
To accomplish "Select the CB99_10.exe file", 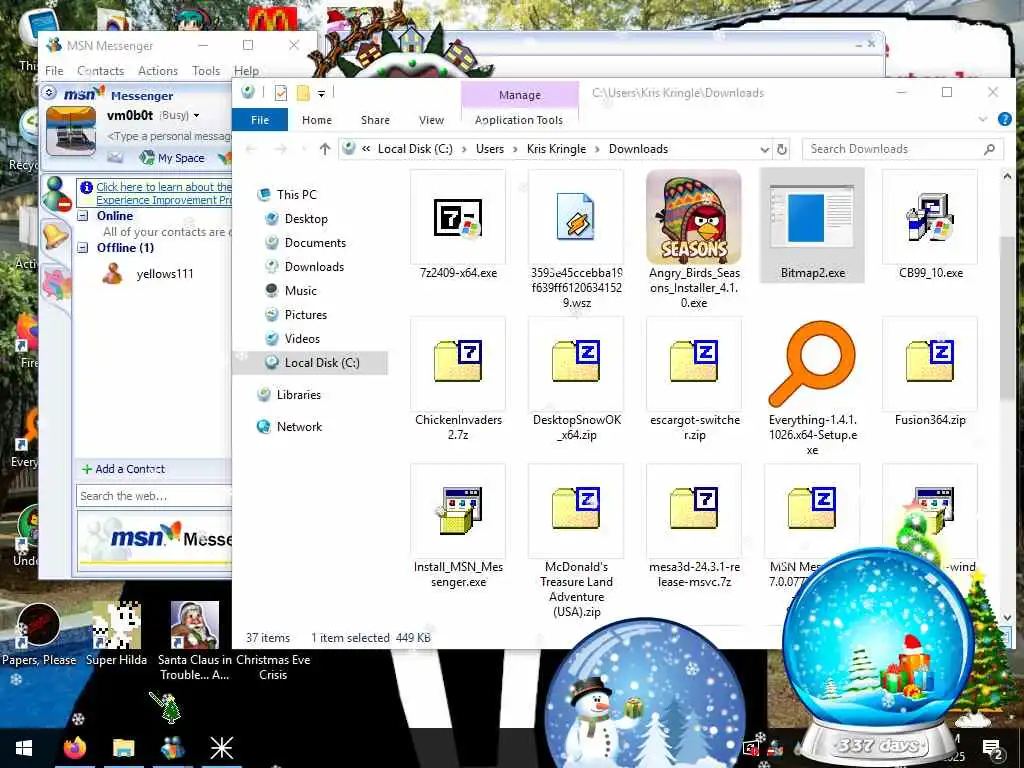I will point(930,226).
